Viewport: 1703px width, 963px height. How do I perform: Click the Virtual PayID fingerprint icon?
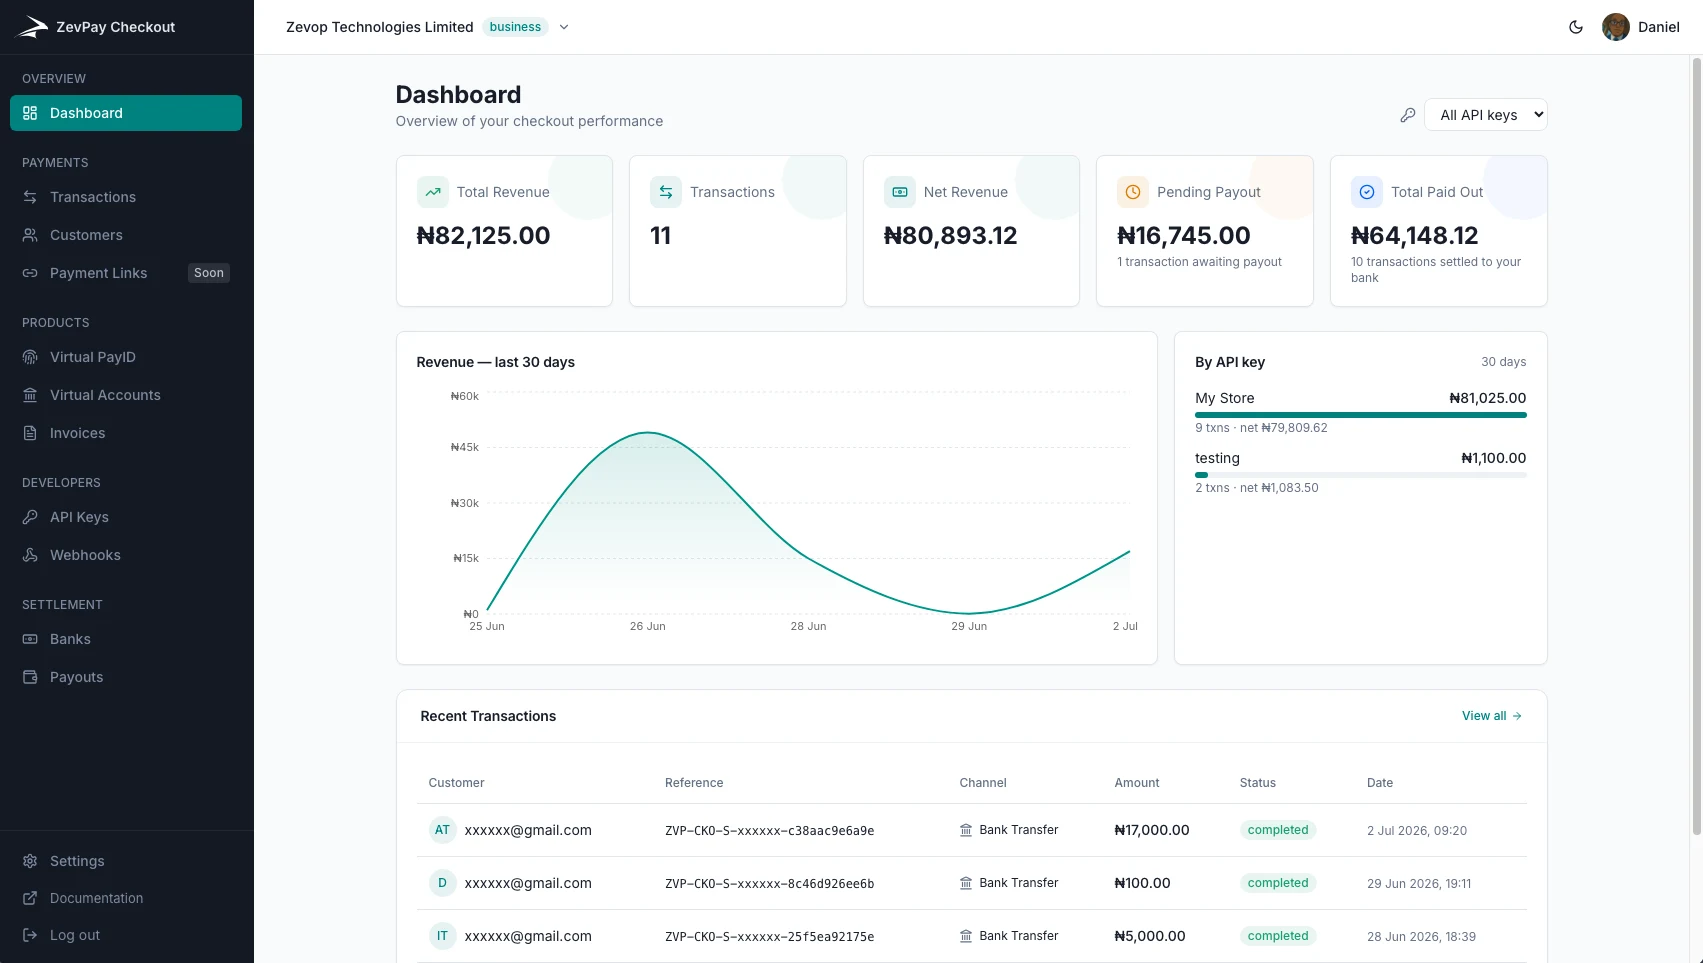[30, 357]
